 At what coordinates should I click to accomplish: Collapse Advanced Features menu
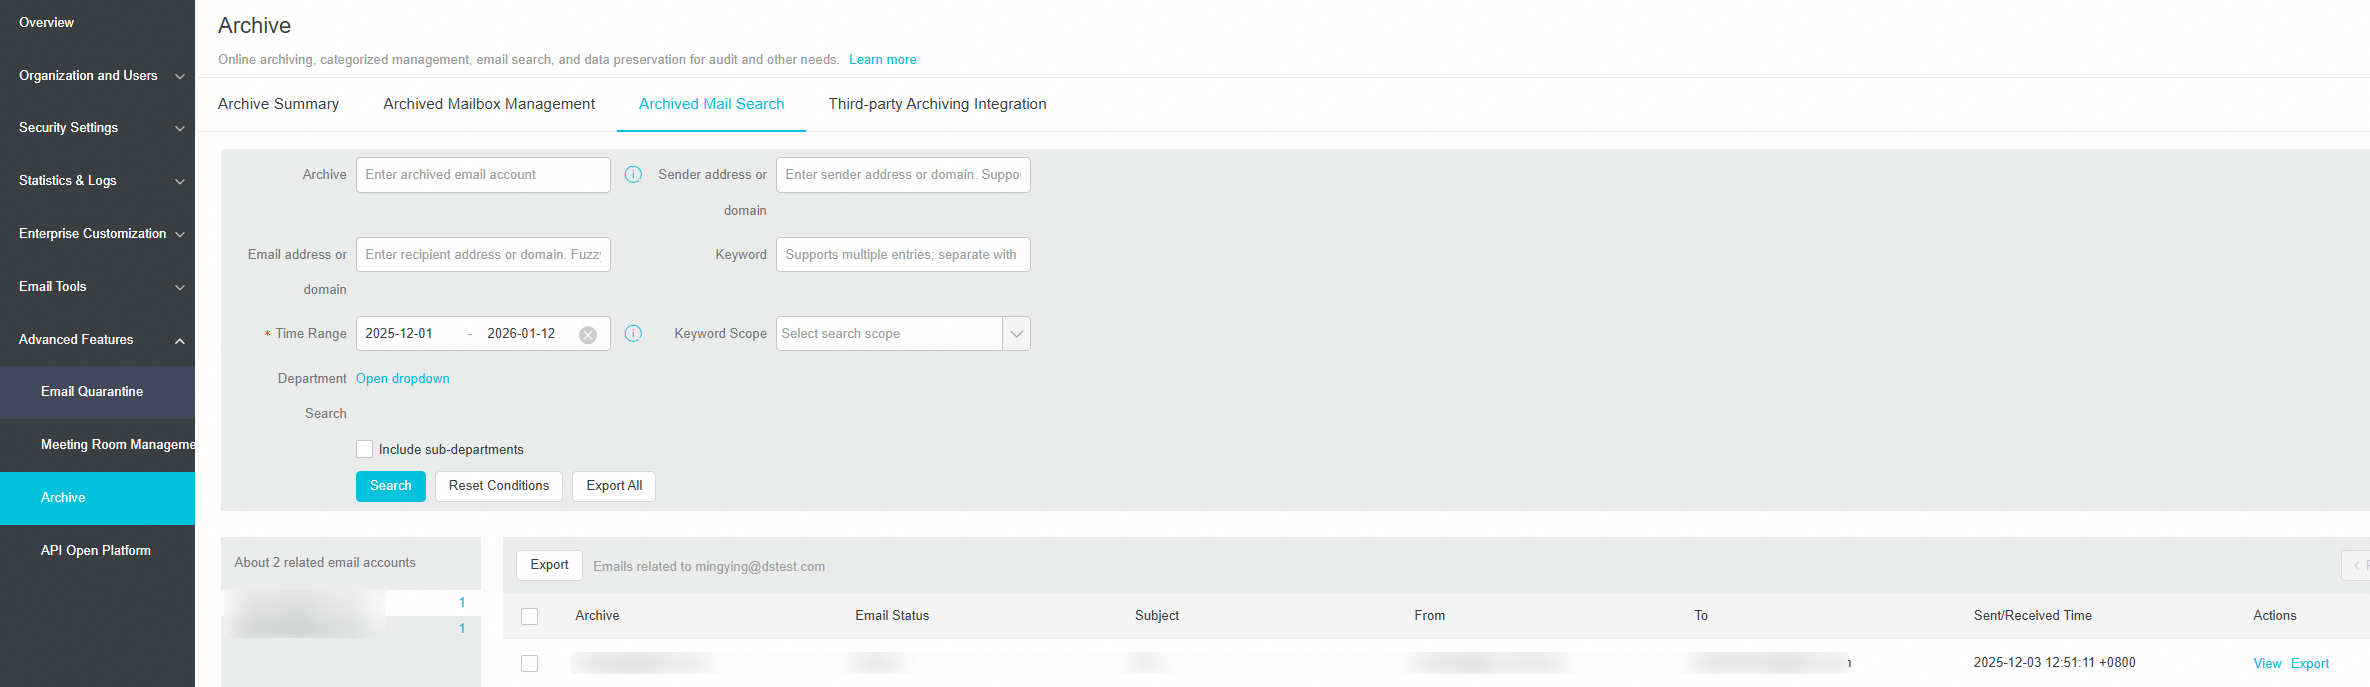pyautogui.click(x=98, y=340)
